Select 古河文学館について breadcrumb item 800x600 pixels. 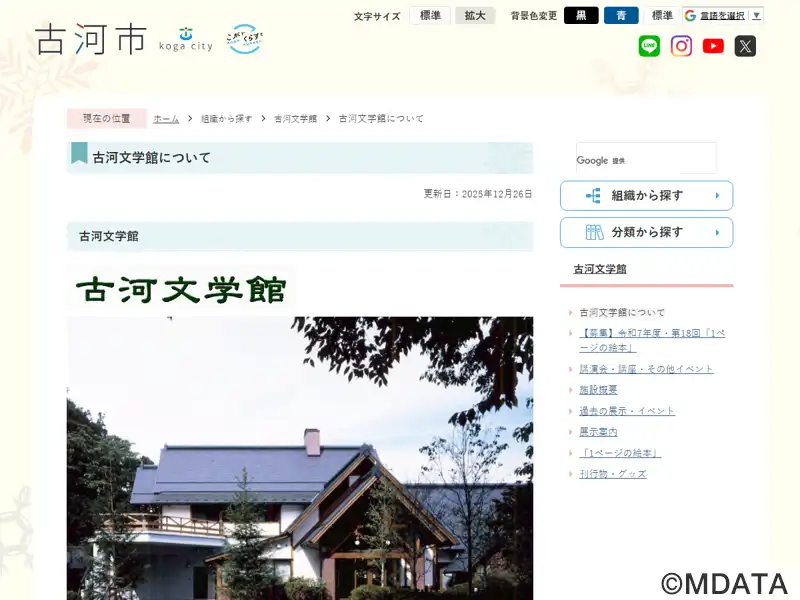coord(381,118)
